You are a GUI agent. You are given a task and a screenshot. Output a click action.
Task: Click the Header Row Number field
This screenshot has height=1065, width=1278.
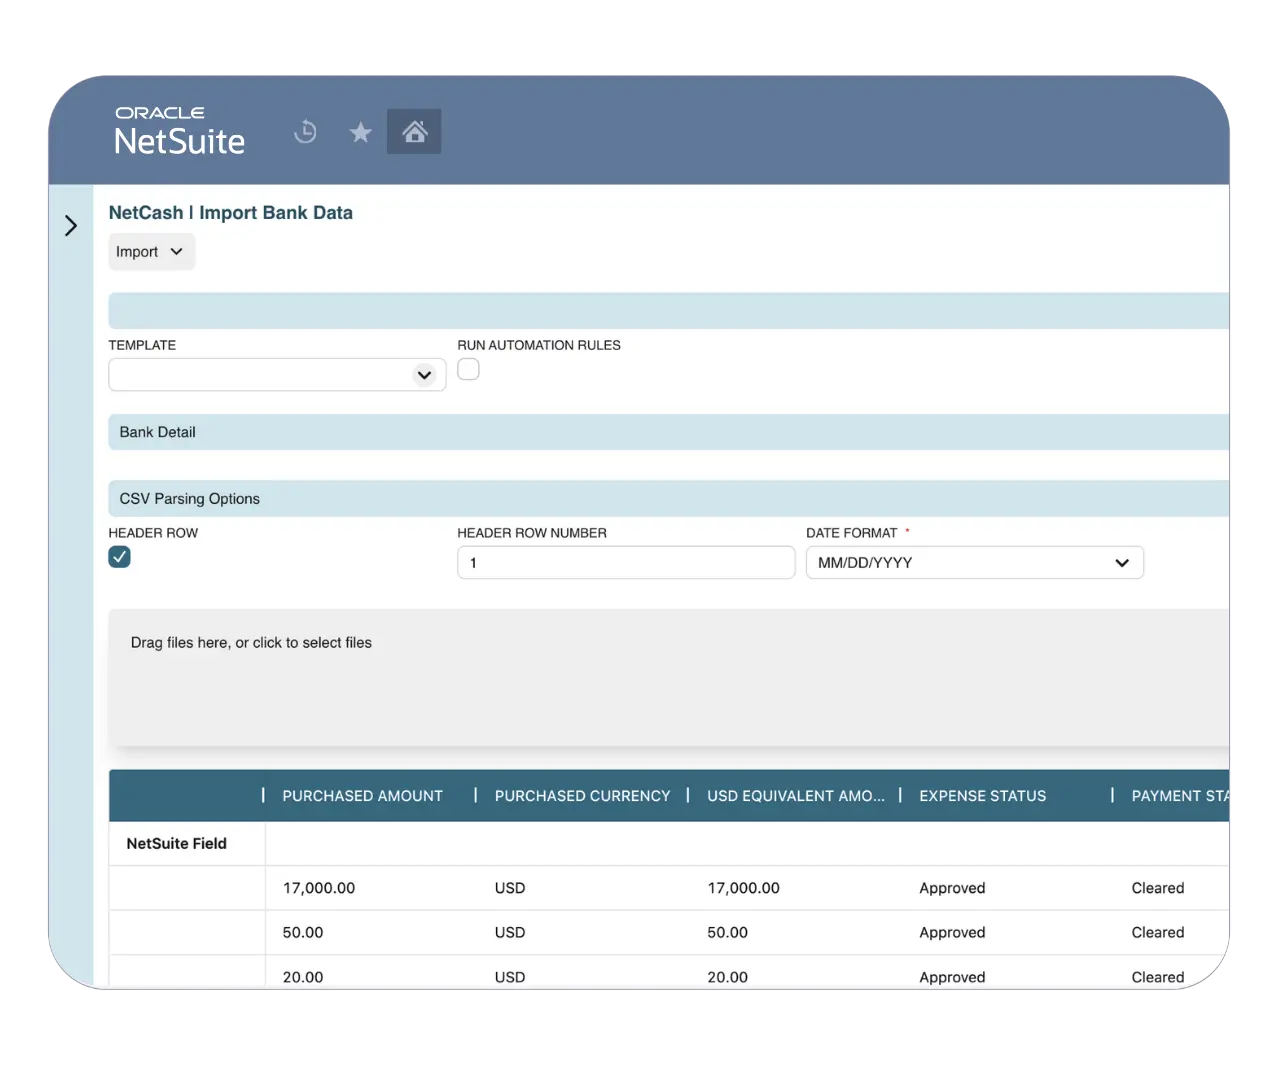(626, 563)
